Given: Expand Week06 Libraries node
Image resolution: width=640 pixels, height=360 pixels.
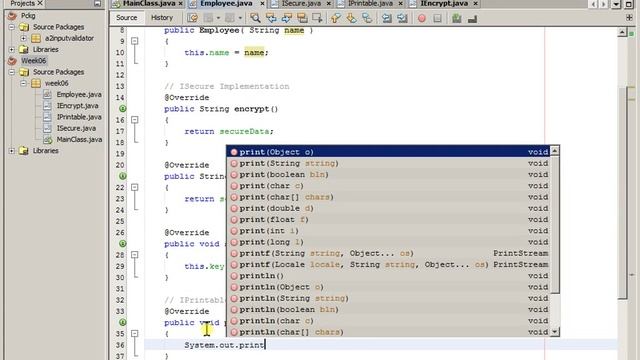Looking at the screenshot, I should [x=12, y=151].
